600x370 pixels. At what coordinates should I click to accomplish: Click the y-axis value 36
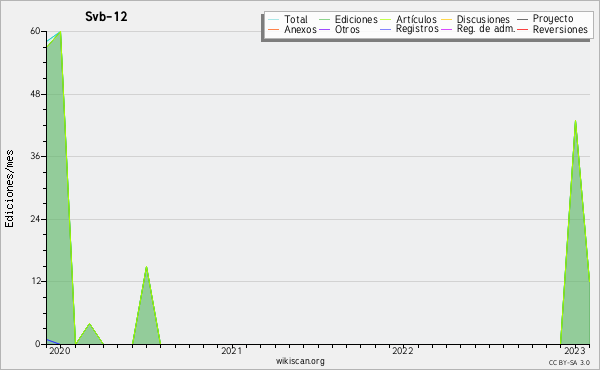35,156
